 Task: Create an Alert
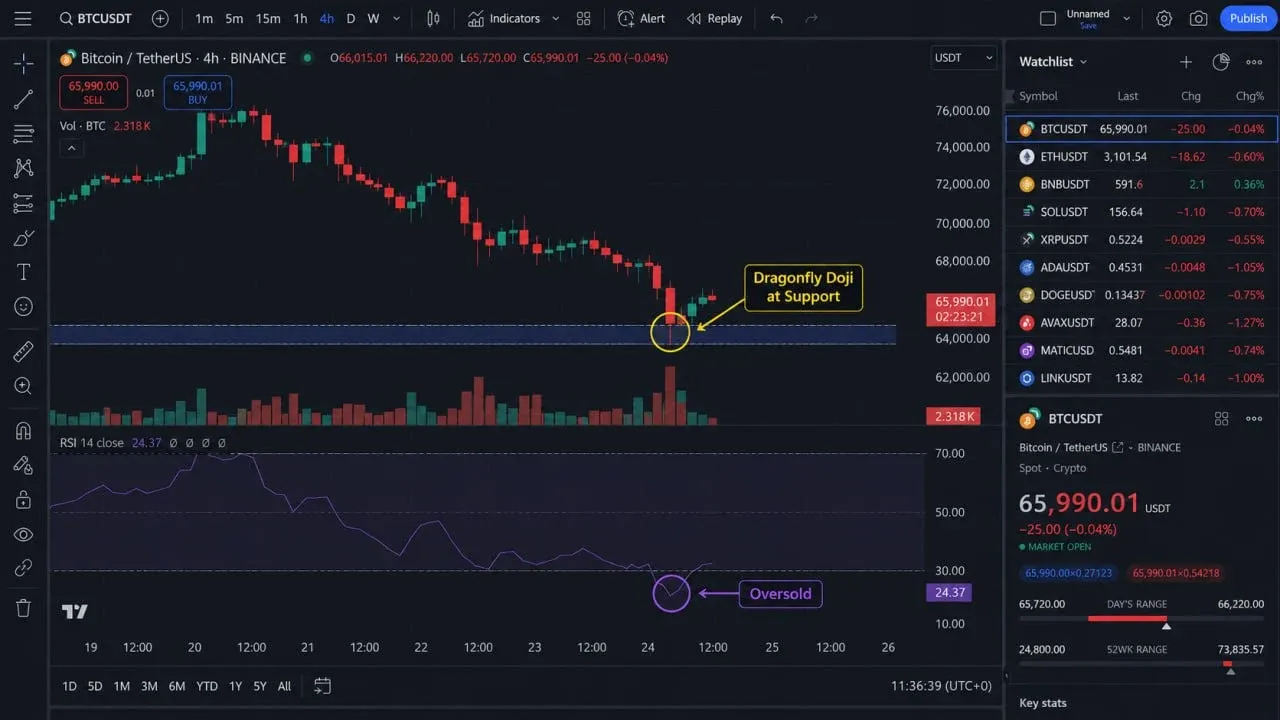click(641, 18)
